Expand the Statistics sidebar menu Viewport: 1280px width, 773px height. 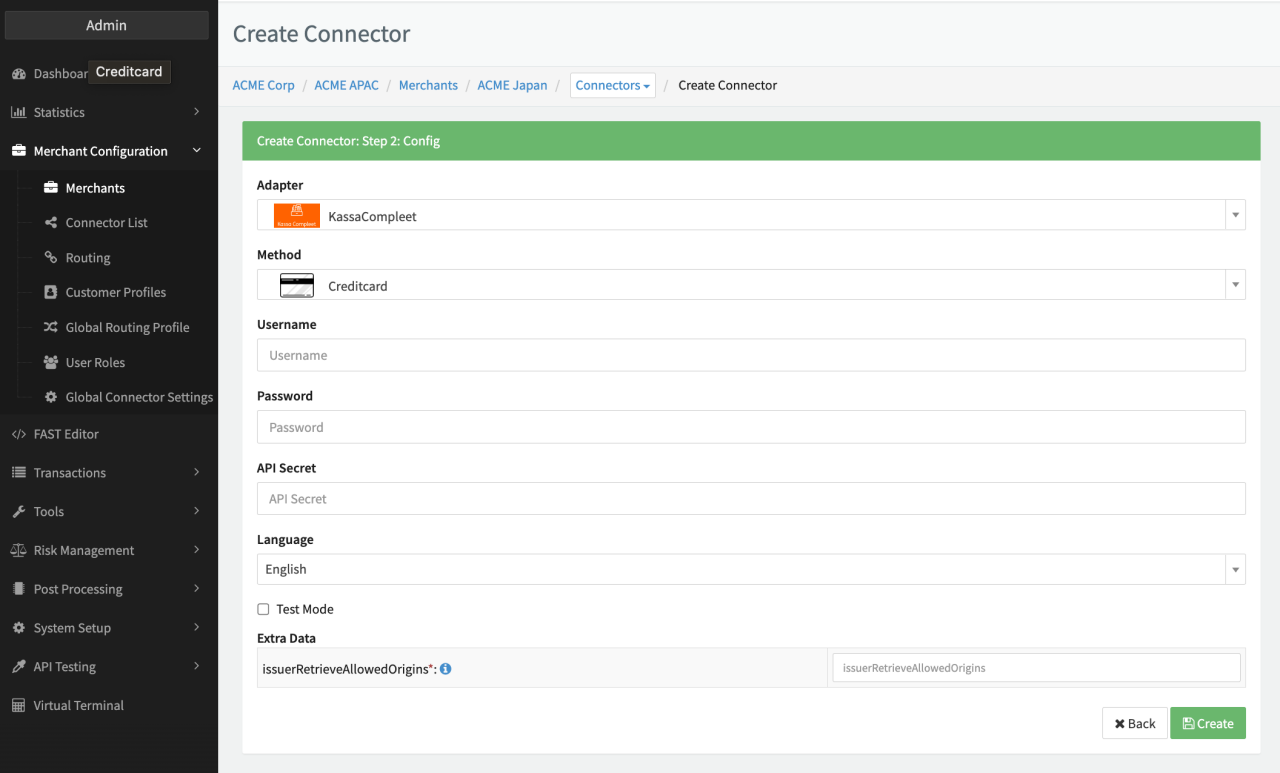click(x=105, y=112)
